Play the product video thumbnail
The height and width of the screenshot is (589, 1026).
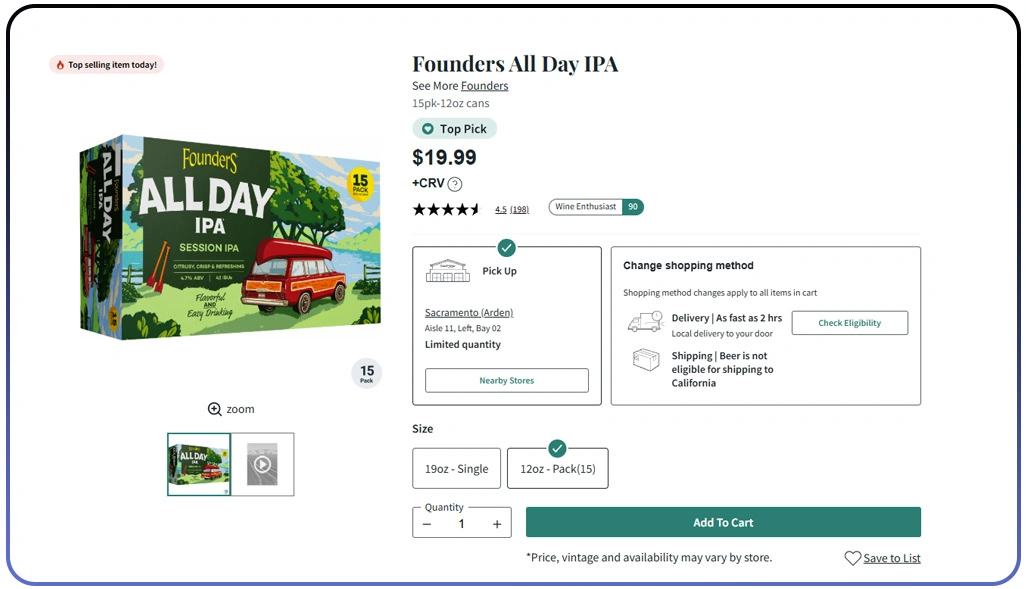tap(262, 464)
